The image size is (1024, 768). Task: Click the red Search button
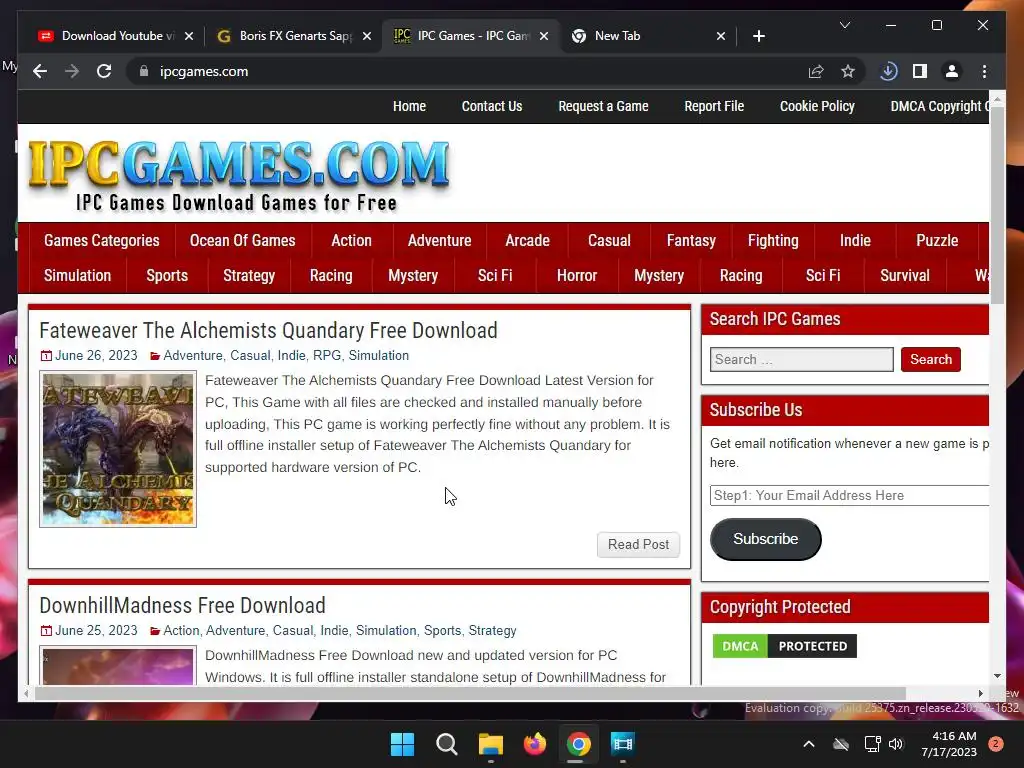[931, 359]
